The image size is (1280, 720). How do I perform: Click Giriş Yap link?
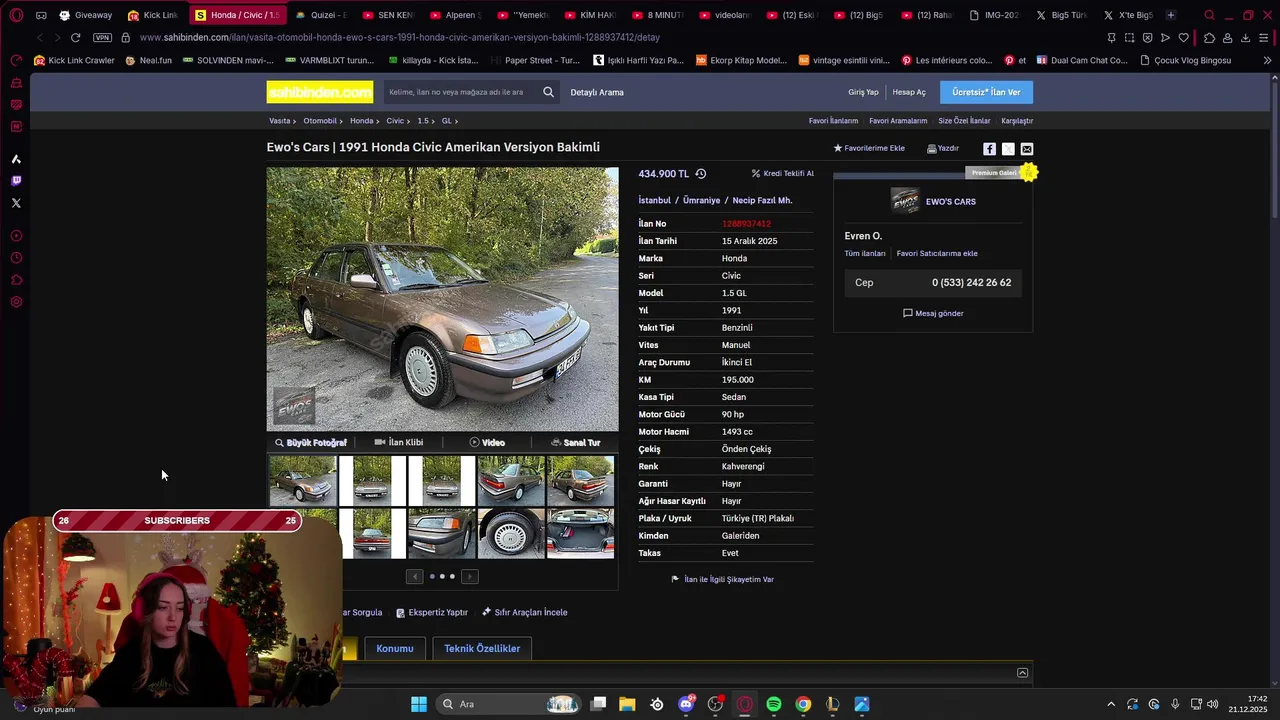click(863, 92)
